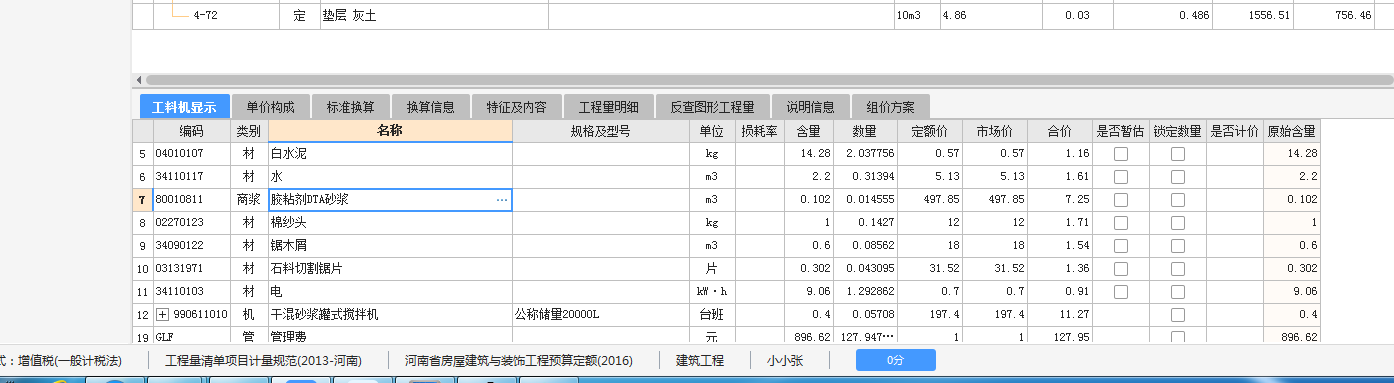Click the 原始含量 column header
Viewport: 1394px width, 383px height.
(1292, 131)
